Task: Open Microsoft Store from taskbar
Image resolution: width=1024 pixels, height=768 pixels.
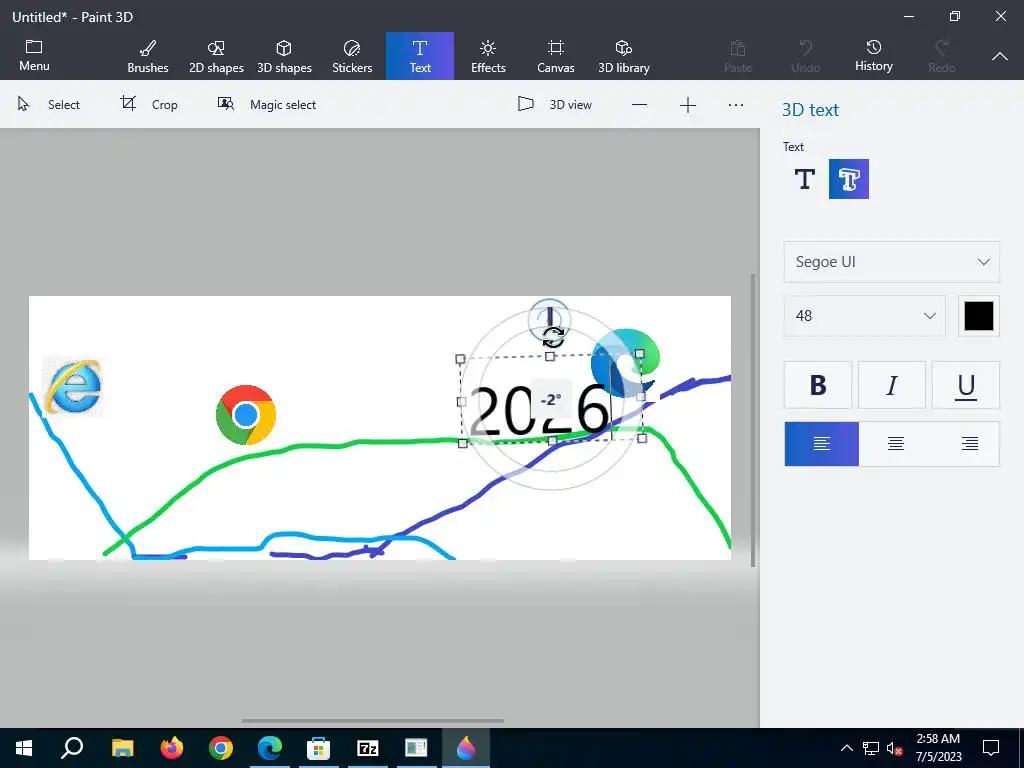Action: coord(319,748)
